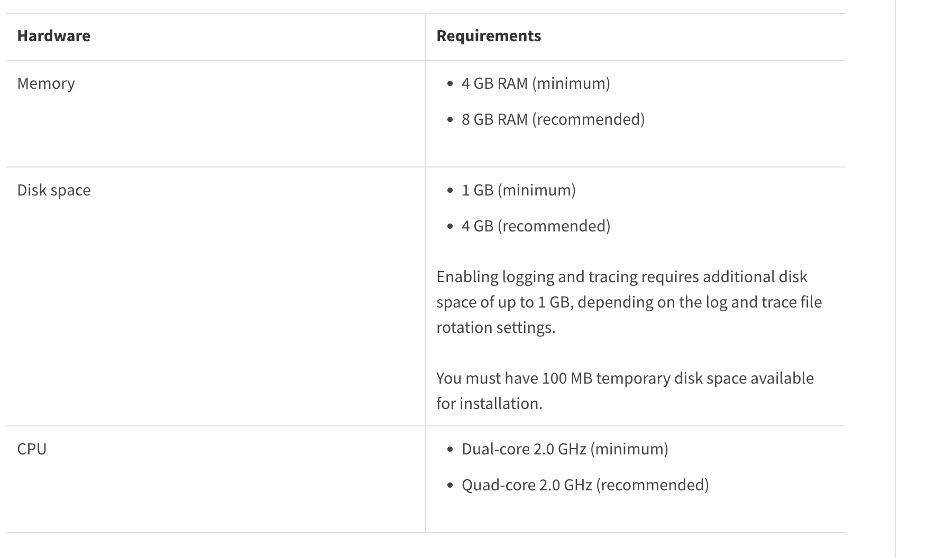Click the "8 GB RAM (recommended)" text
936x558 pixels.
click(x=552, y=119)
